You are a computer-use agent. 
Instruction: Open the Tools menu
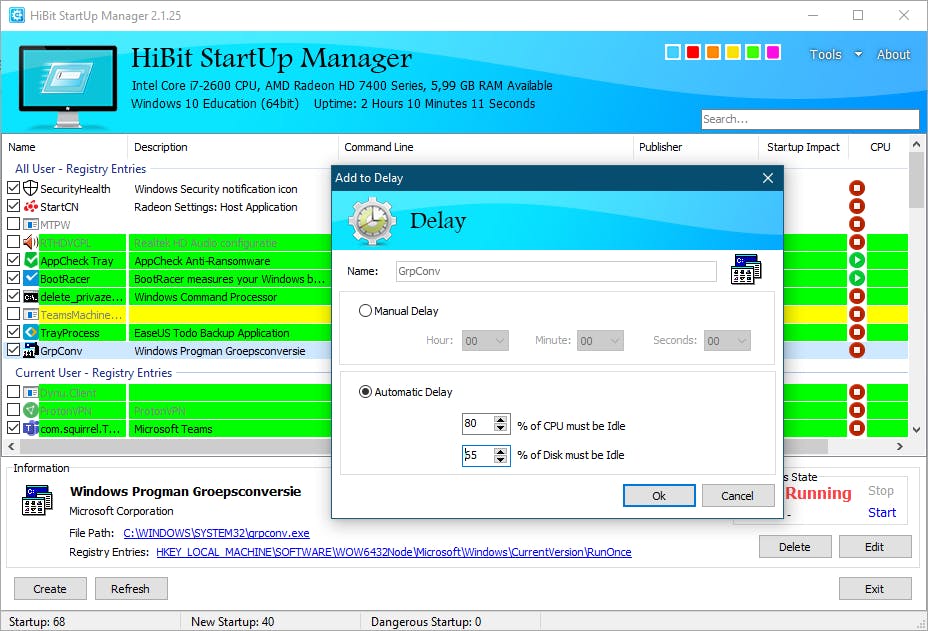pos(825,54)
